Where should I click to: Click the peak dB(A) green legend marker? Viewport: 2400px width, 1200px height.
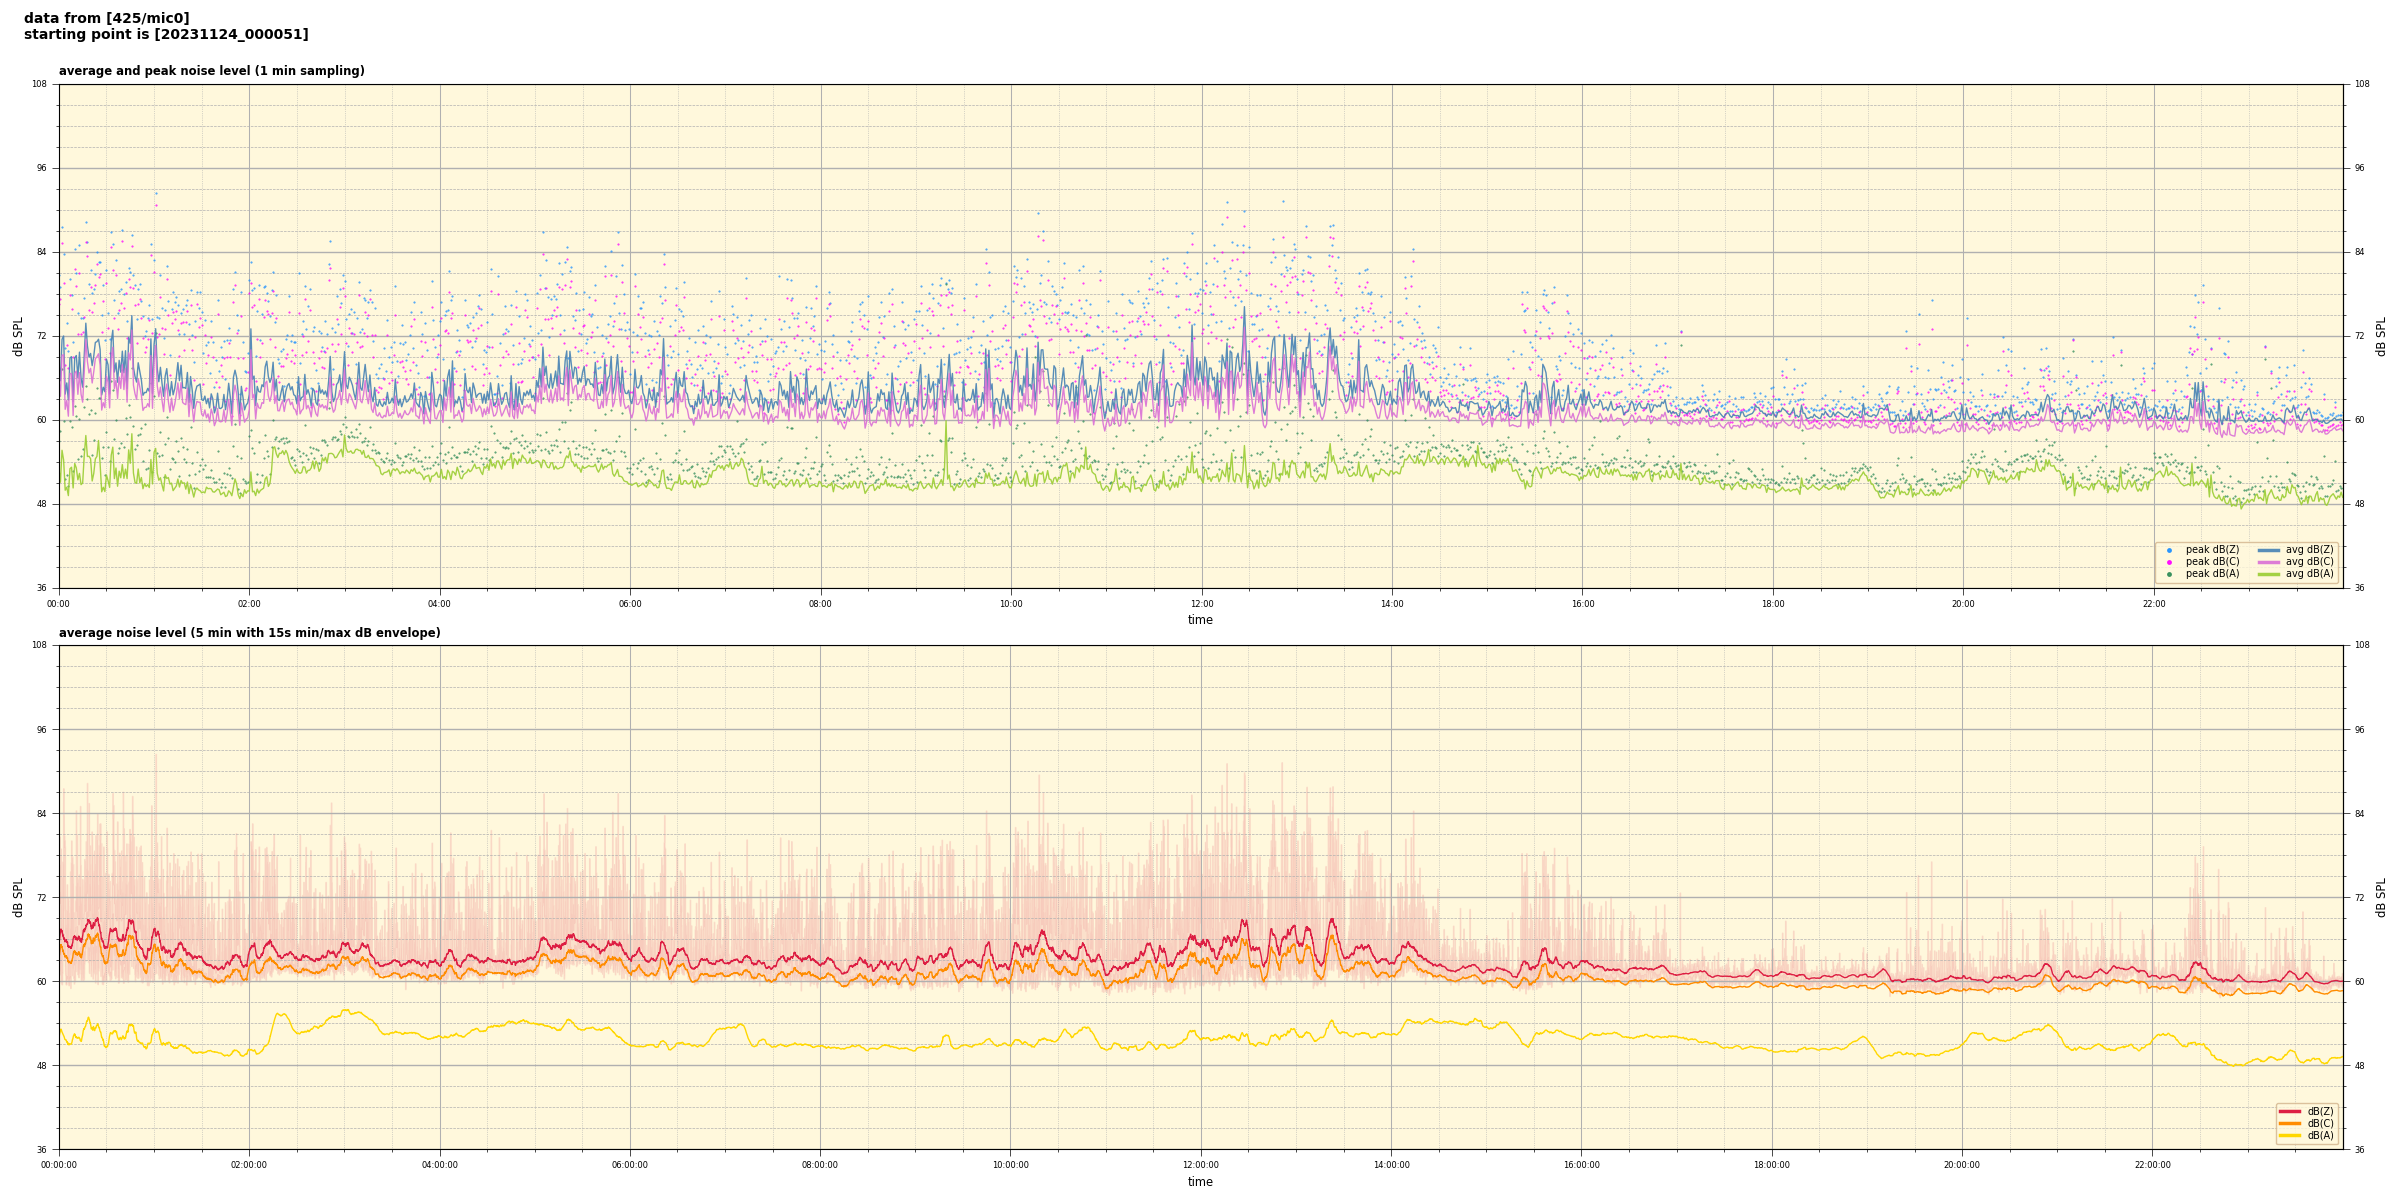tap(2169, 574)
